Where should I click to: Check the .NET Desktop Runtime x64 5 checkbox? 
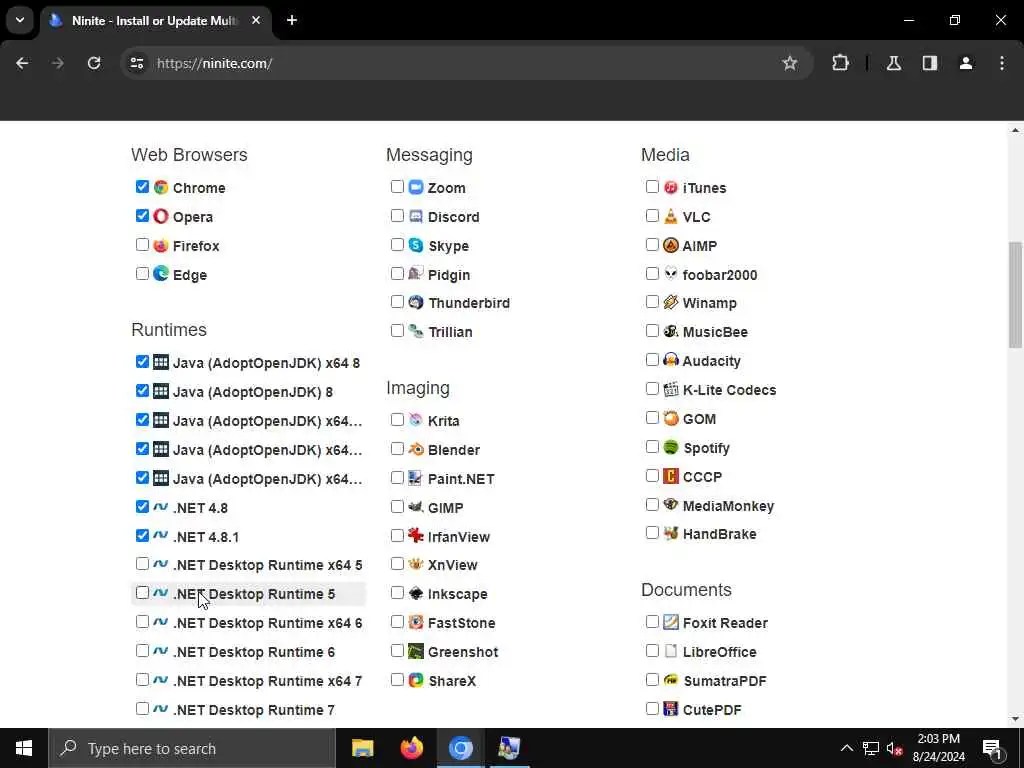click(x=142, y=564)
